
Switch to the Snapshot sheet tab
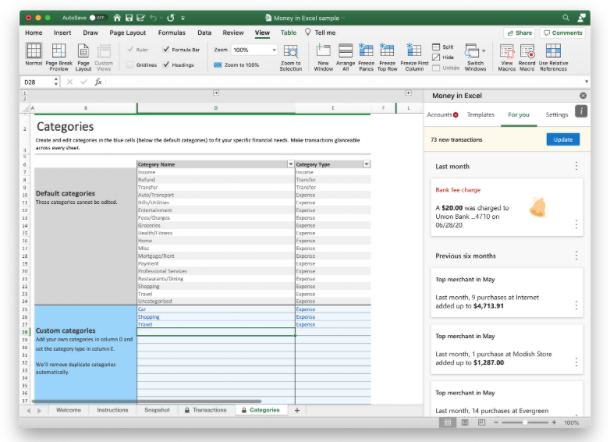pos(157,410)
